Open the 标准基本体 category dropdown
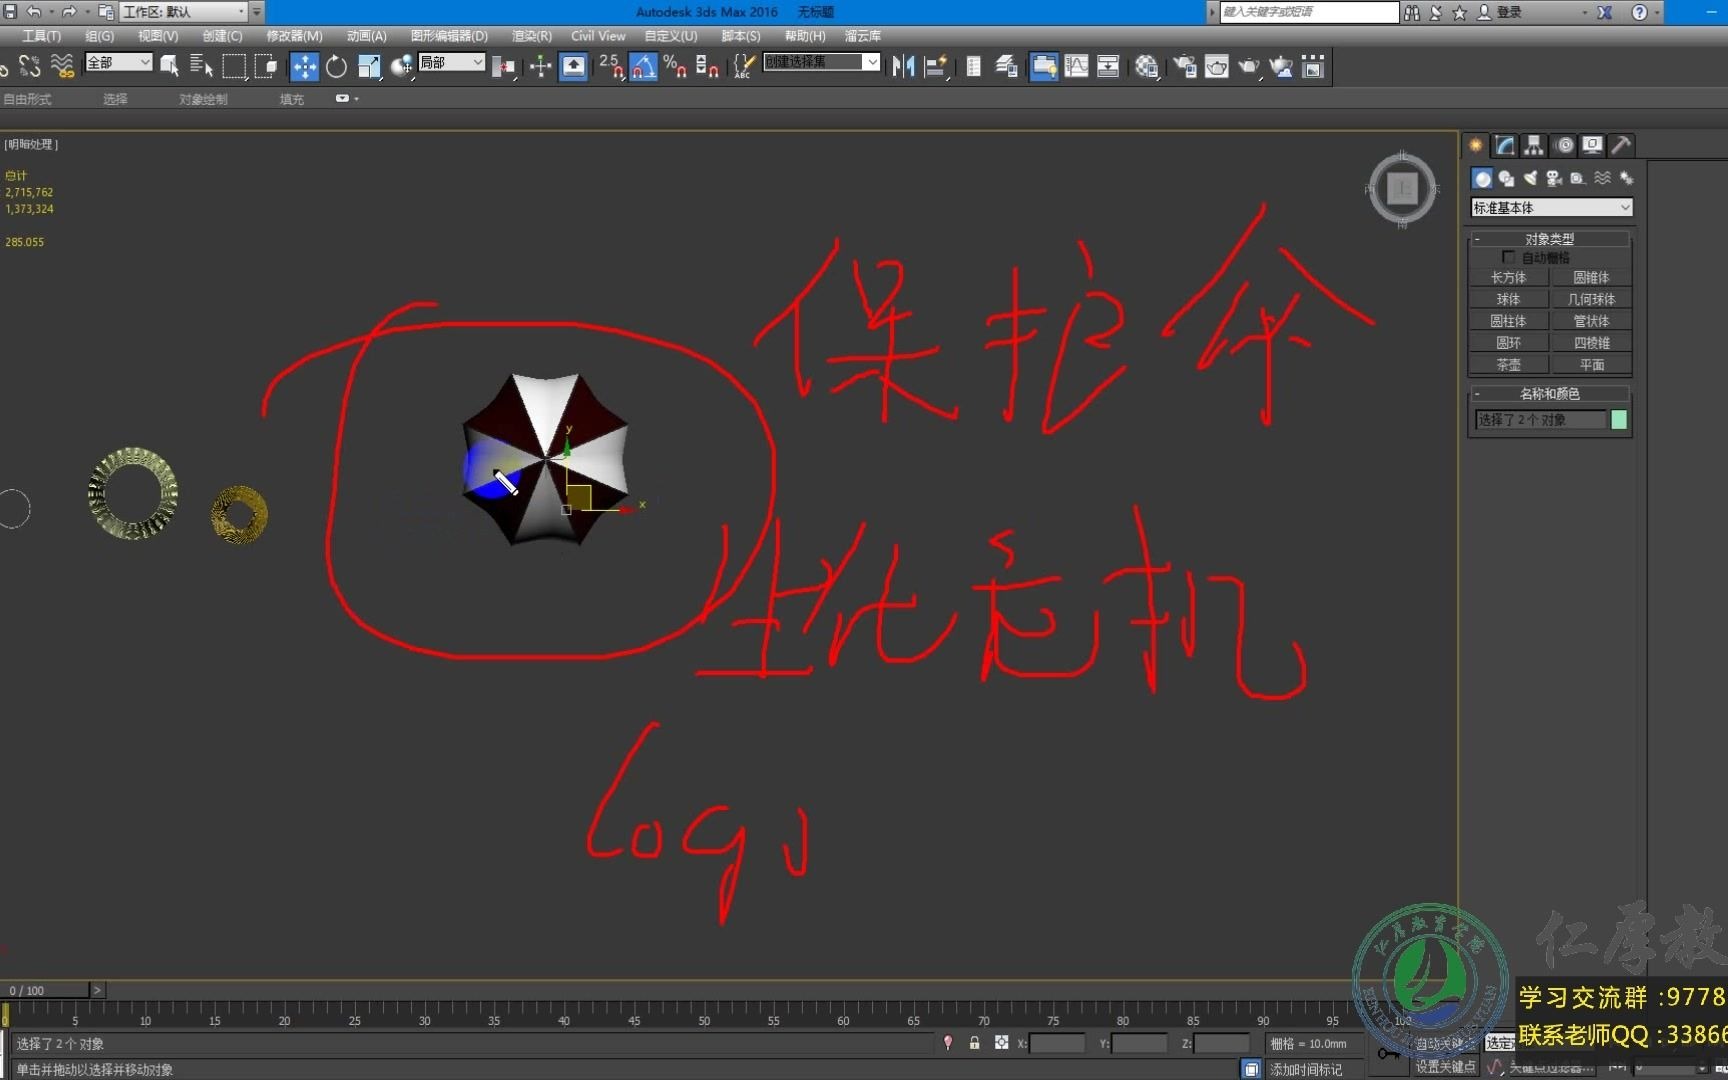The height and width of the screenshot is (1080, 1728). (1551, 207)
